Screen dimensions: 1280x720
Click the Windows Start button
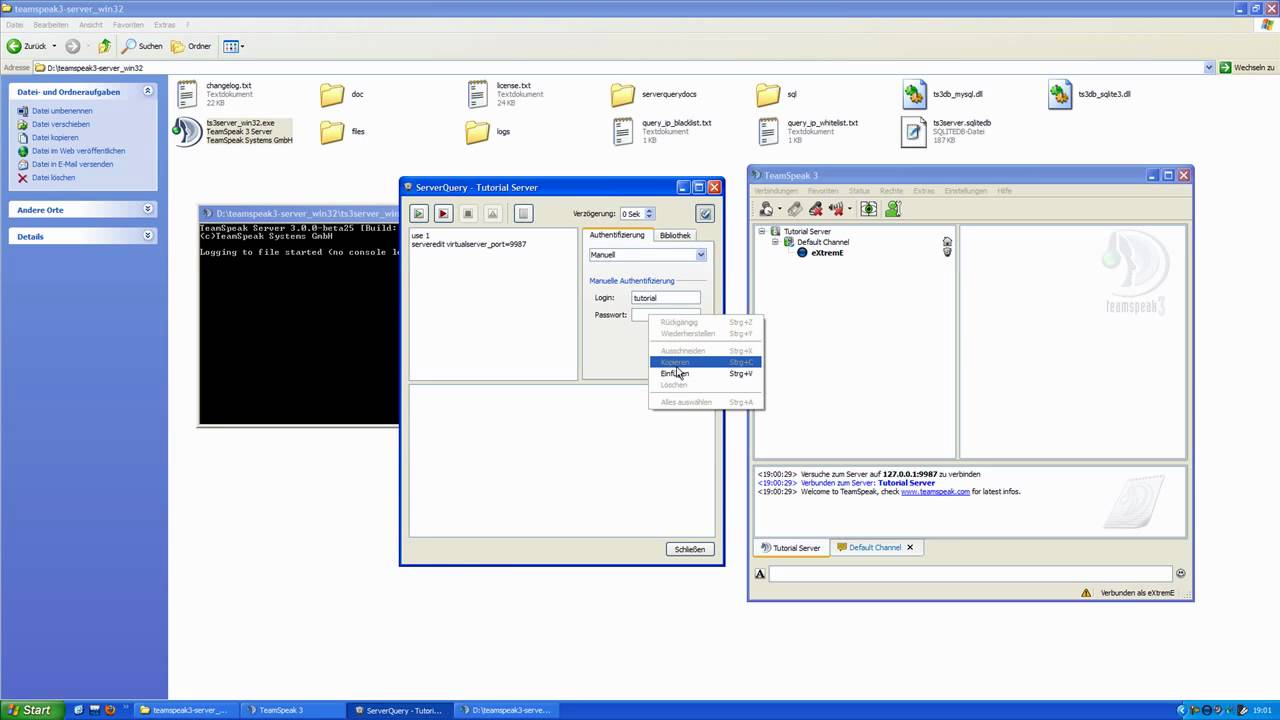coord(31,710)
